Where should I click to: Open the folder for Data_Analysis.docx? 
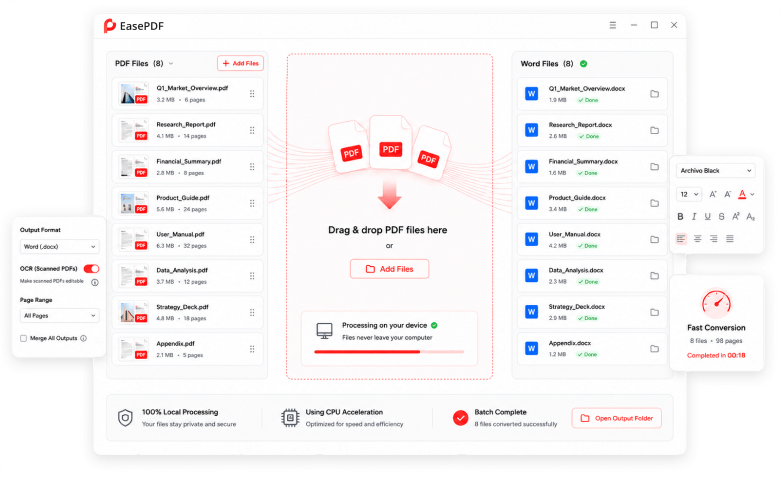655,276
